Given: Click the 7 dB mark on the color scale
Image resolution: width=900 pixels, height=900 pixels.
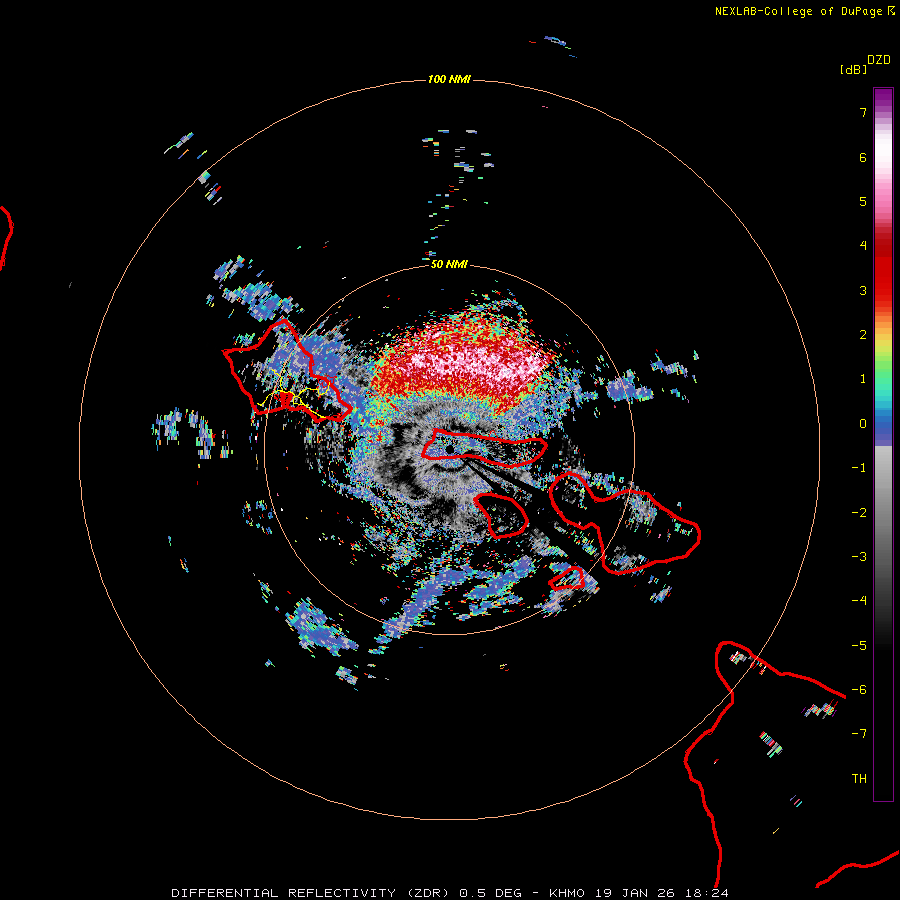Looking at the screenshot, I should pos(863,112).
